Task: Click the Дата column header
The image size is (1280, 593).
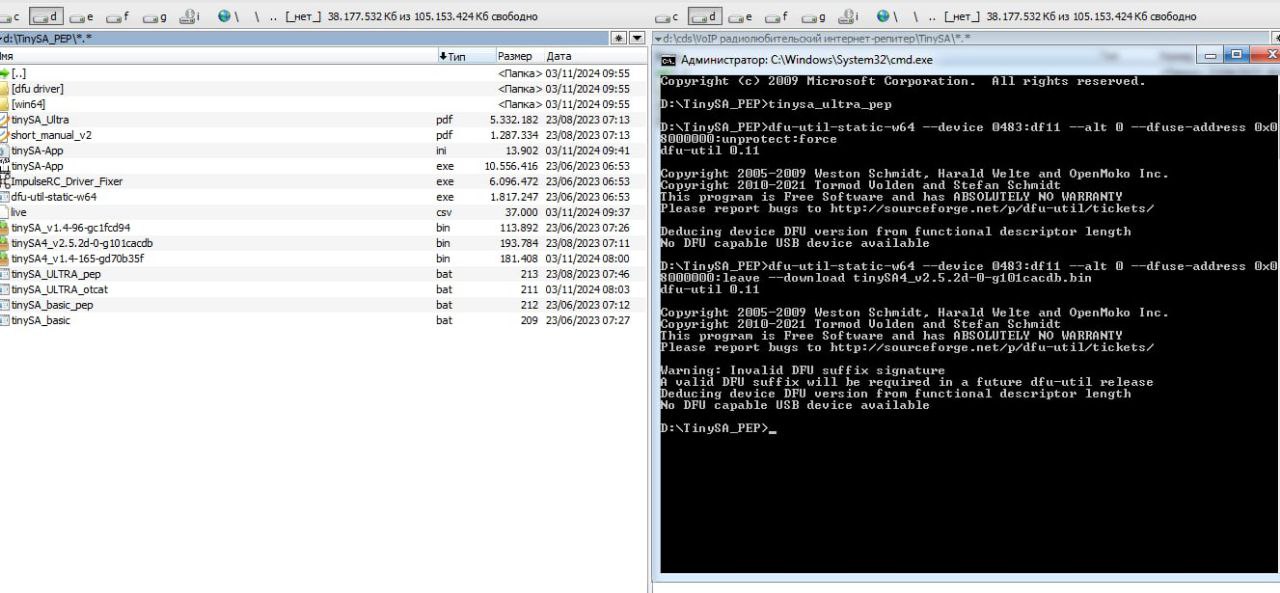Action: pyautogui.click(x=559, y=56)
